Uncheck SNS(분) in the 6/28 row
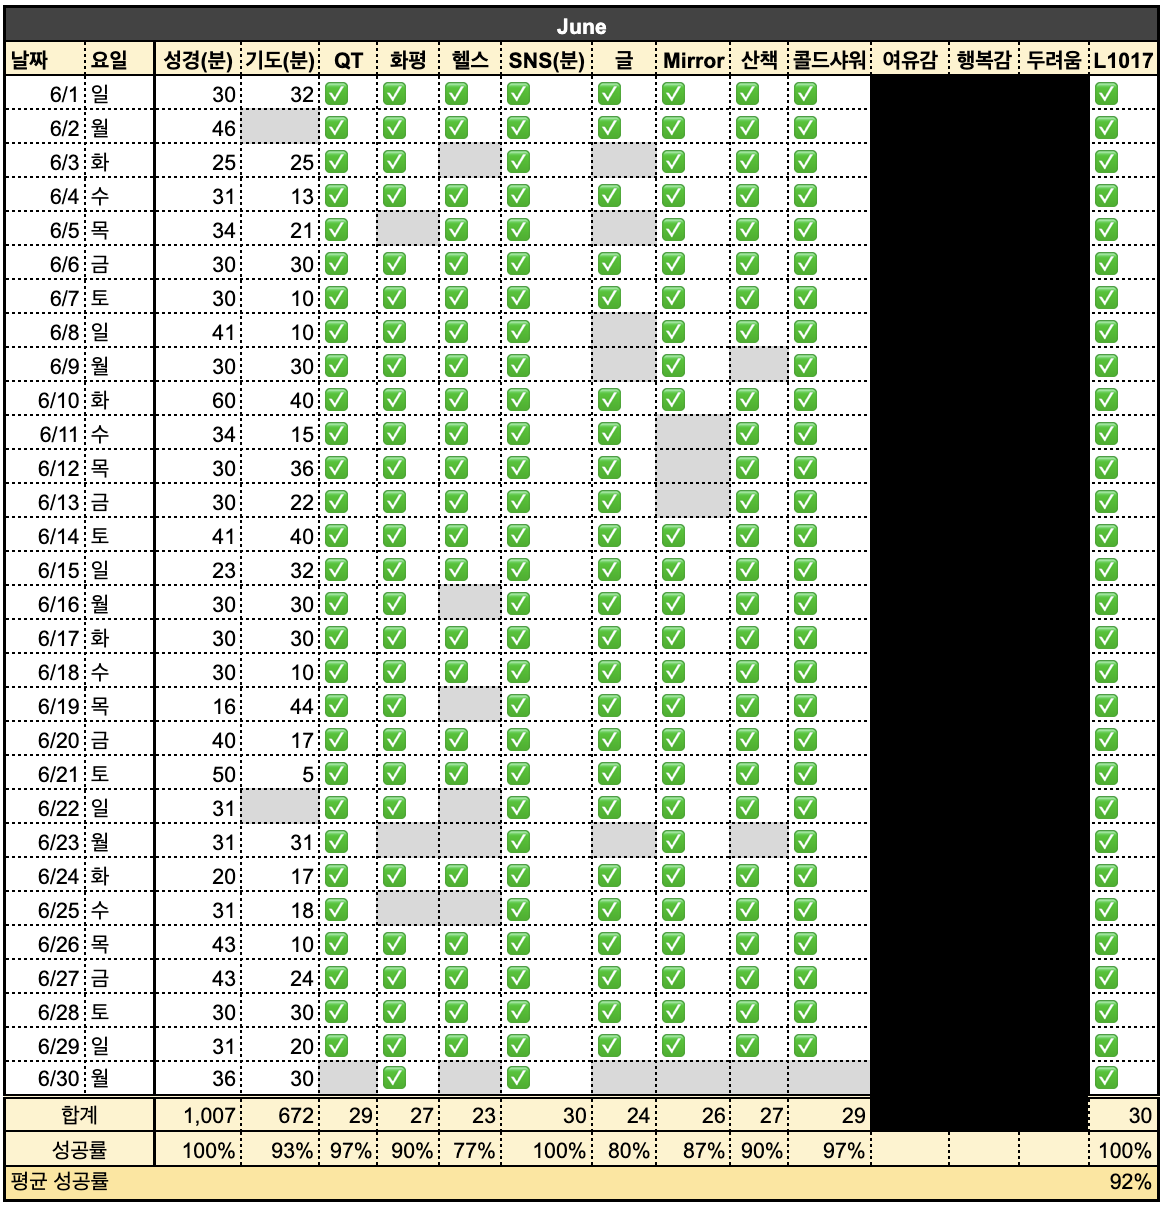This screenshot has width=1164, height=1206. coord(518,1012)
